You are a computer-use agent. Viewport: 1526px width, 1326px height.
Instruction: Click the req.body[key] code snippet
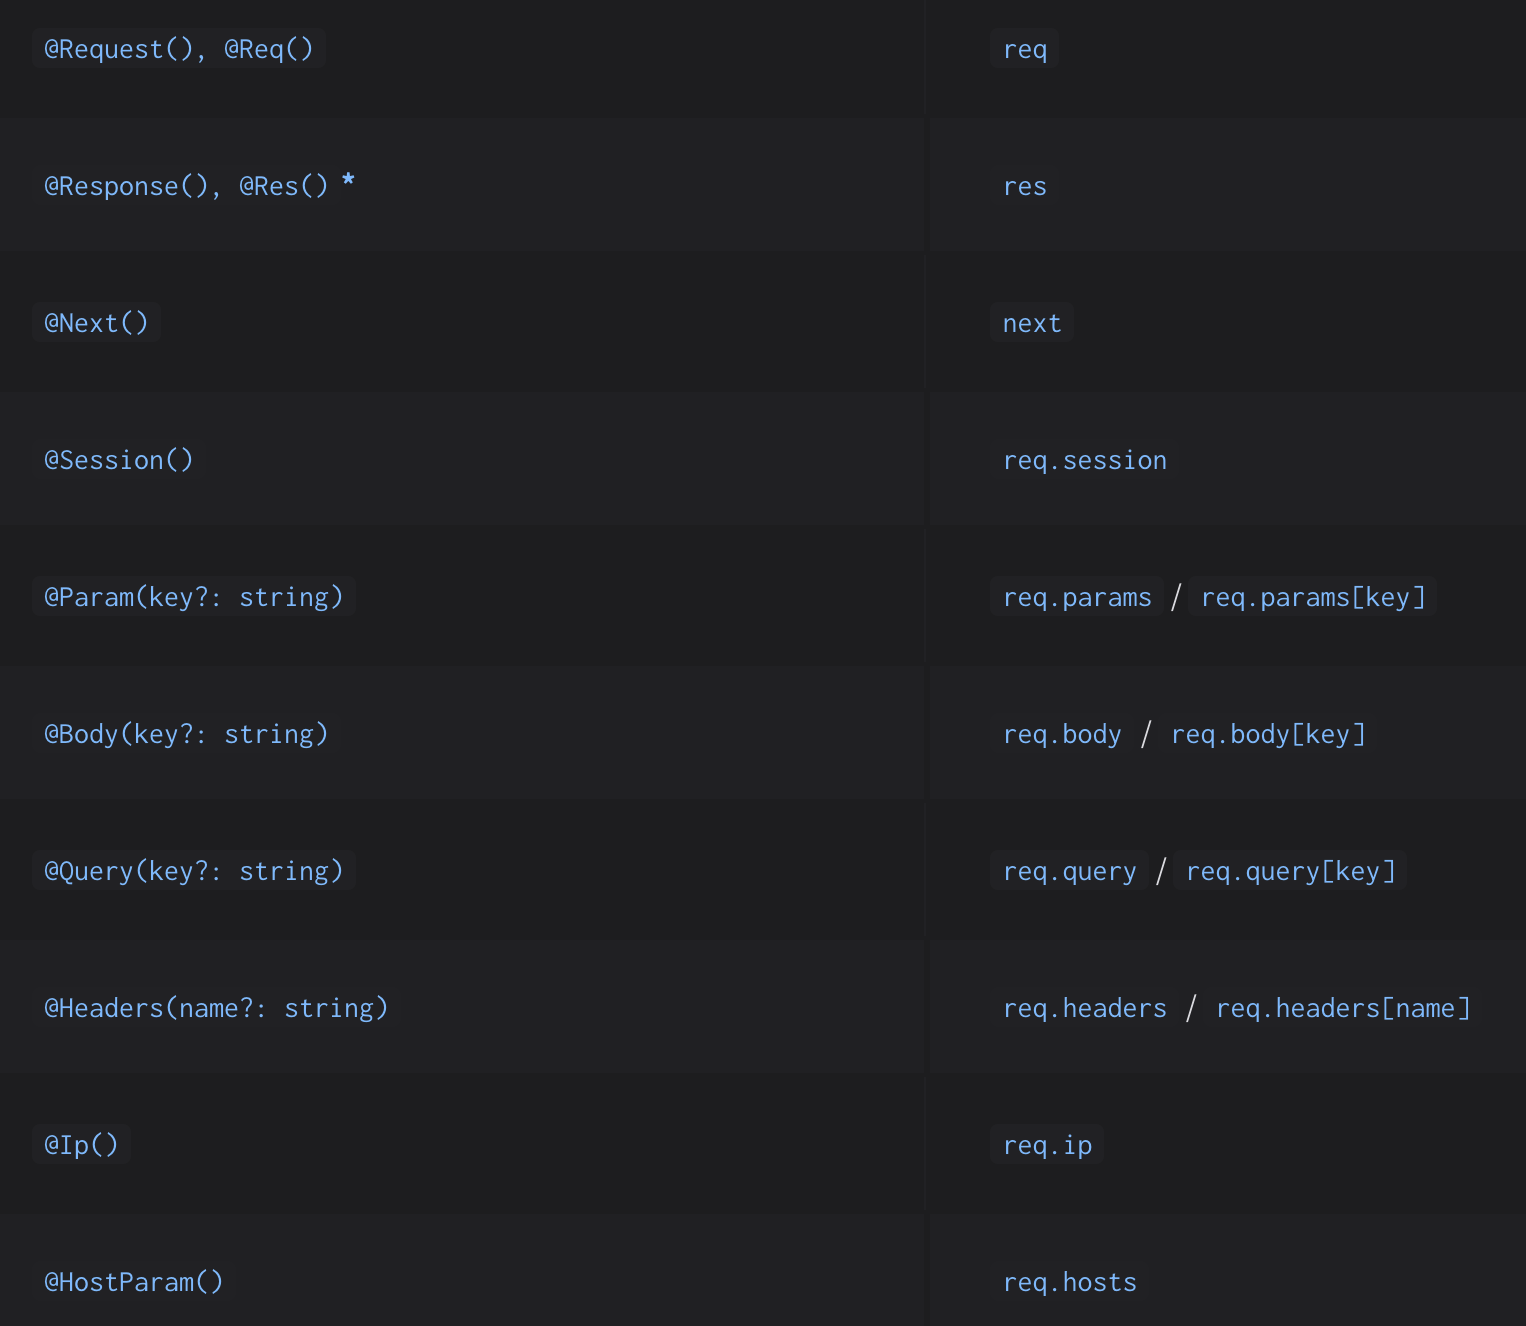click(1268, 734)
